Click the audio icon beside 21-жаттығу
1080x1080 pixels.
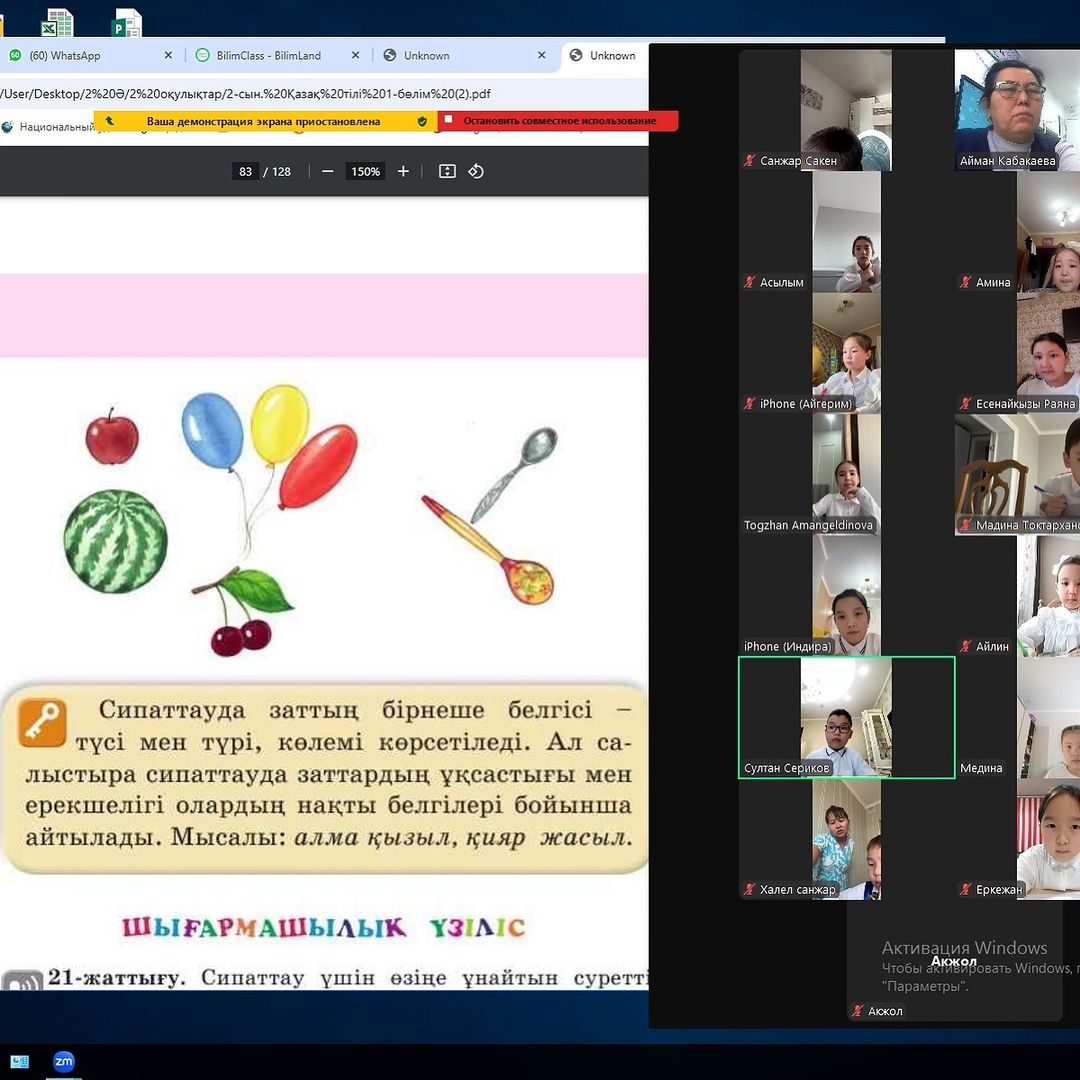[22, 980]
